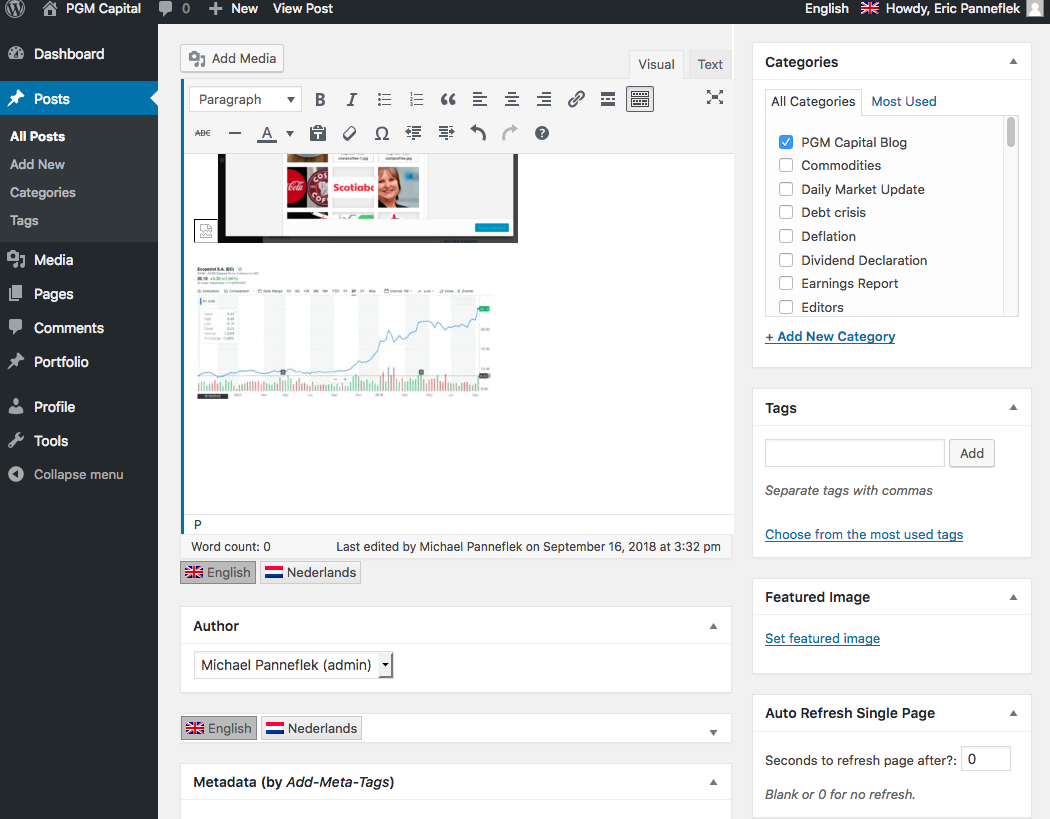The height and width of the screenshot is (819, 1050).
Task: Open the Paragraph format dropdown
Action: click(x=246, y=99)
